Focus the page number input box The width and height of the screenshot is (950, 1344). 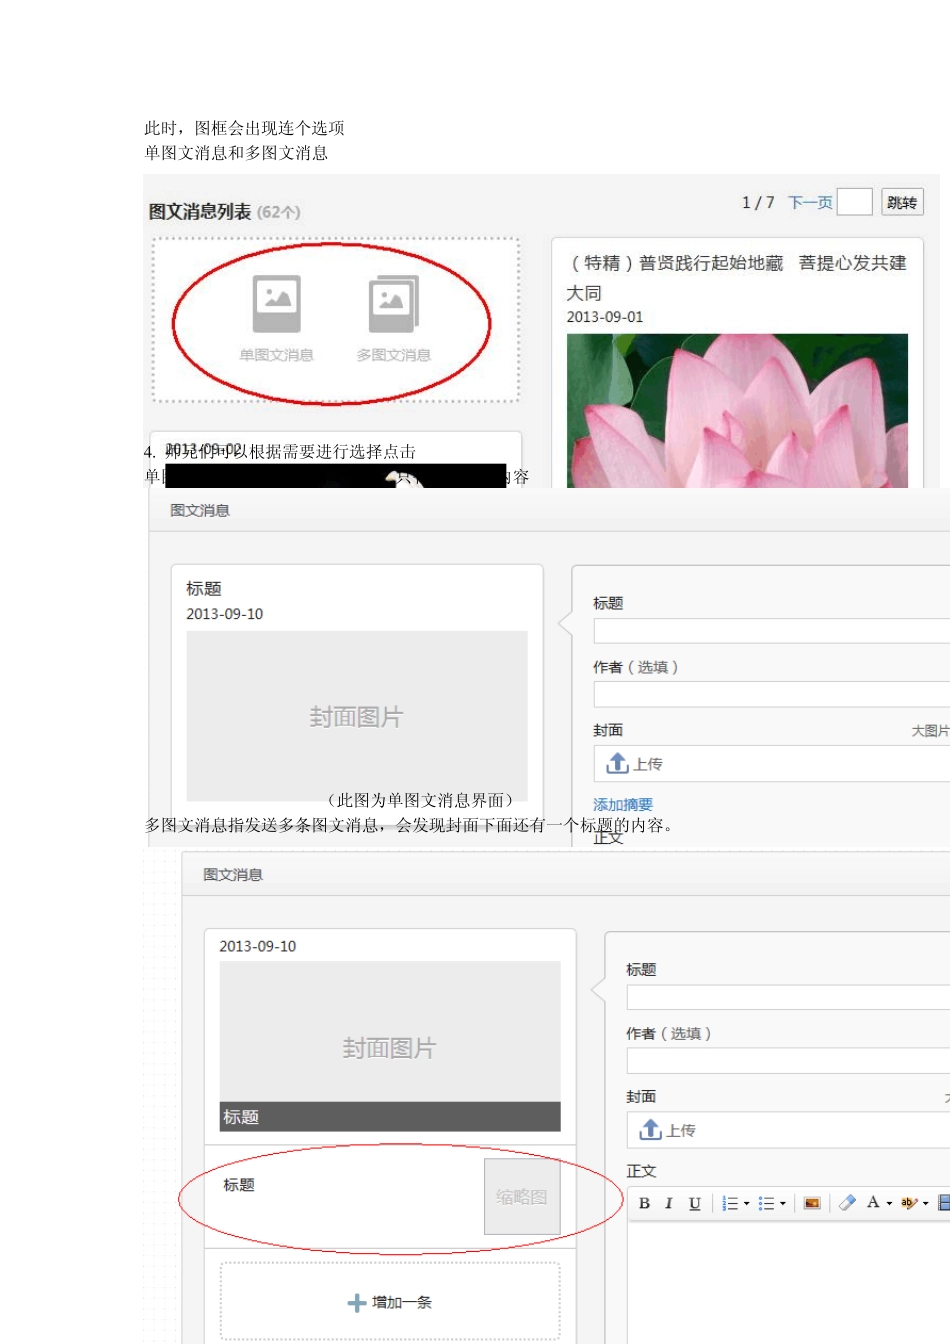coord(855,202)
